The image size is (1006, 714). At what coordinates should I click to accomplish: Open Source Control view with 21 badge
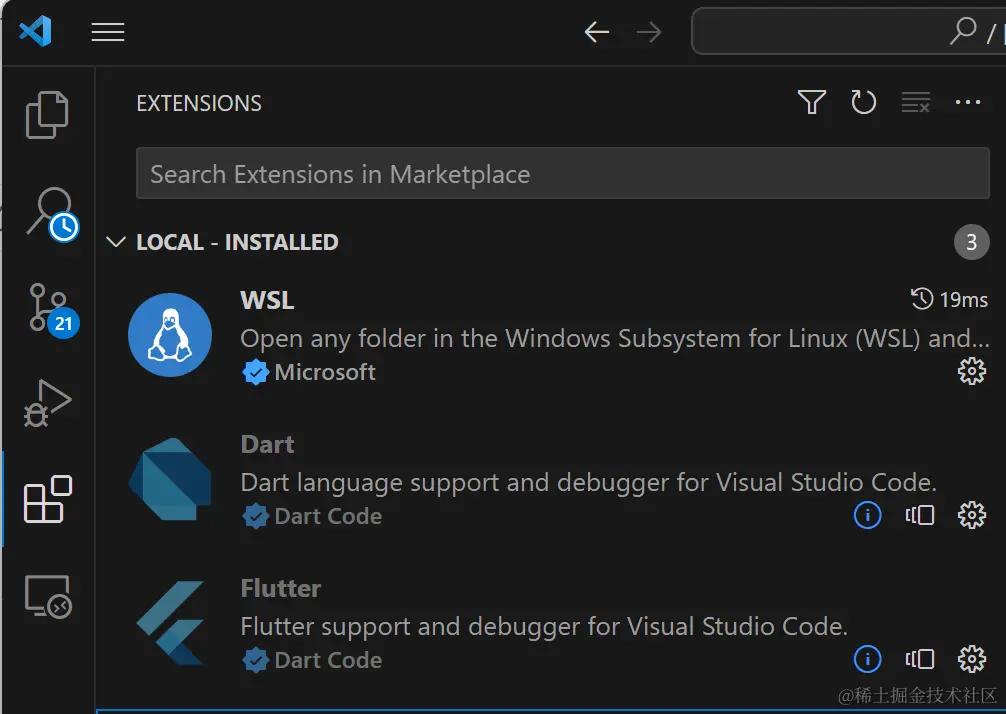click(48, 307)
